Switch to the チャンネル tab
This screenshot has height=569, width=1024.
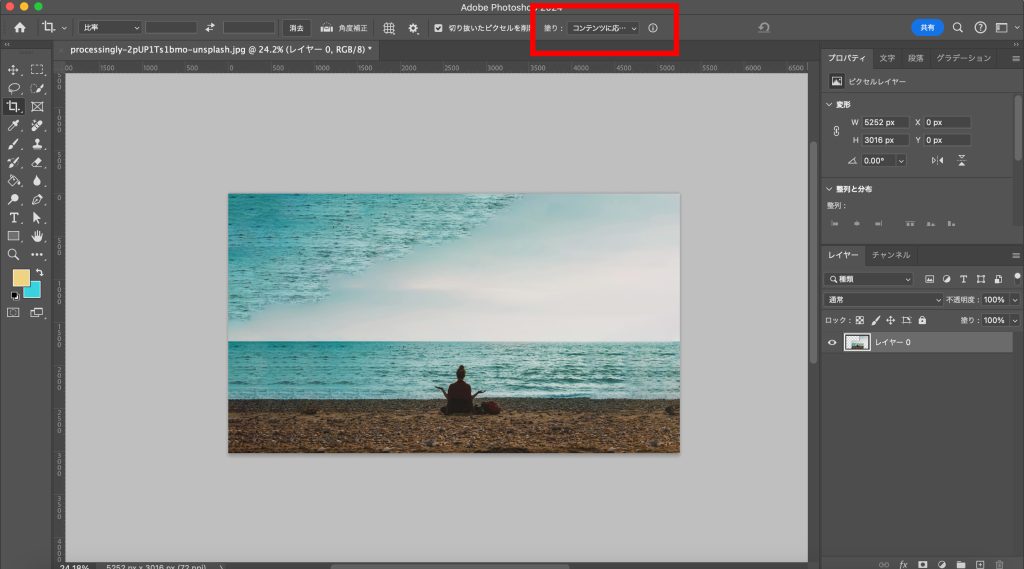click(x=890, y=255)
